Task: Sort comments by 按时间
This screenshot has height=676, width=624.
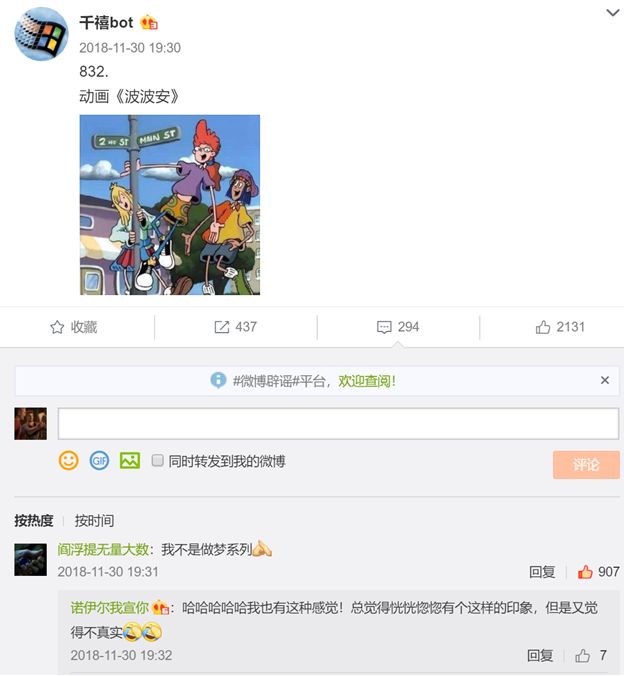Action: (94, 521)
